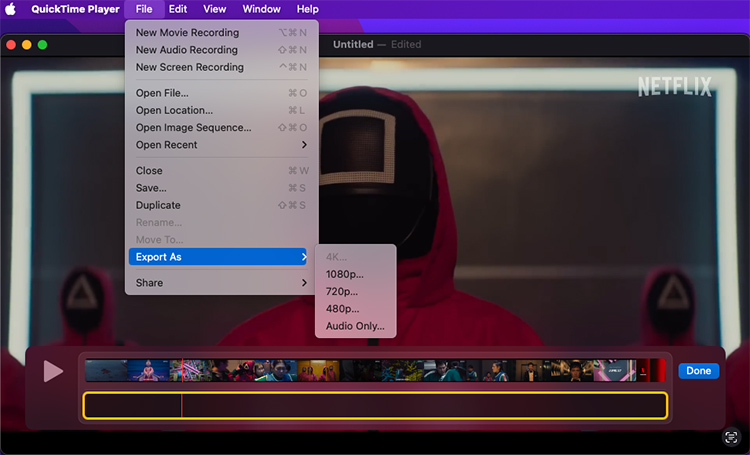Click the Untitled window title
Screen dimensions: 750x455
coord(353,44)
